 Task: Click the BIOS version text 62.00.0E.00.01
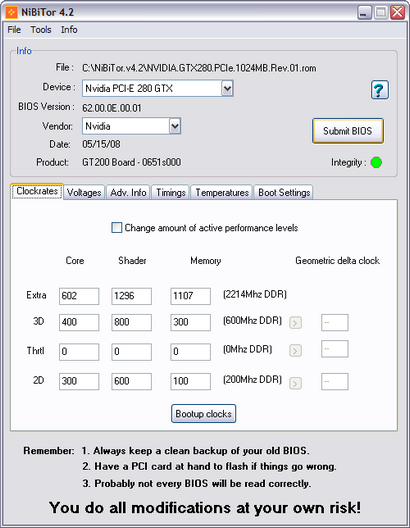pos(112,108)
